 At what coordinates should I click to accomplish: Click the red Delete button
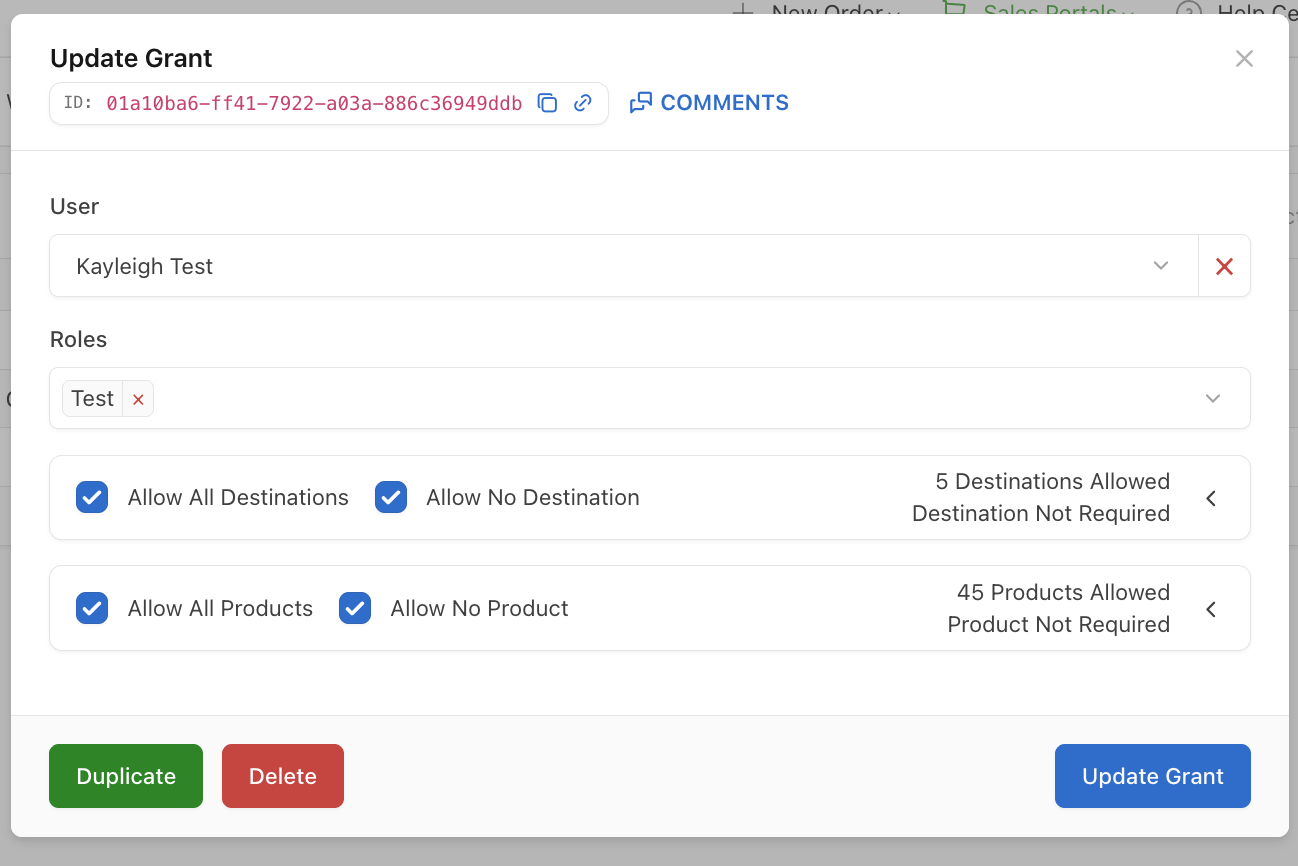click(x=283, y=776)
